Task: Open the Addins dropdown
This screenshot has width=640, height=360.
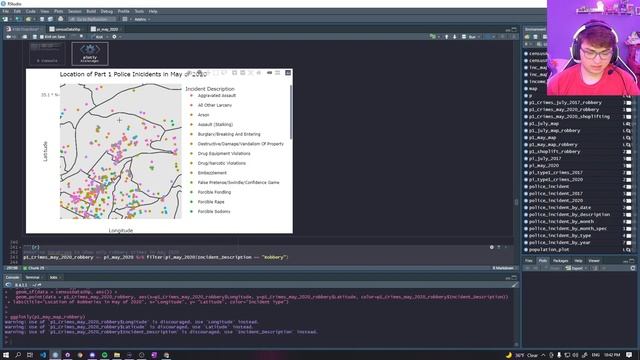Action: pos(142,19)
